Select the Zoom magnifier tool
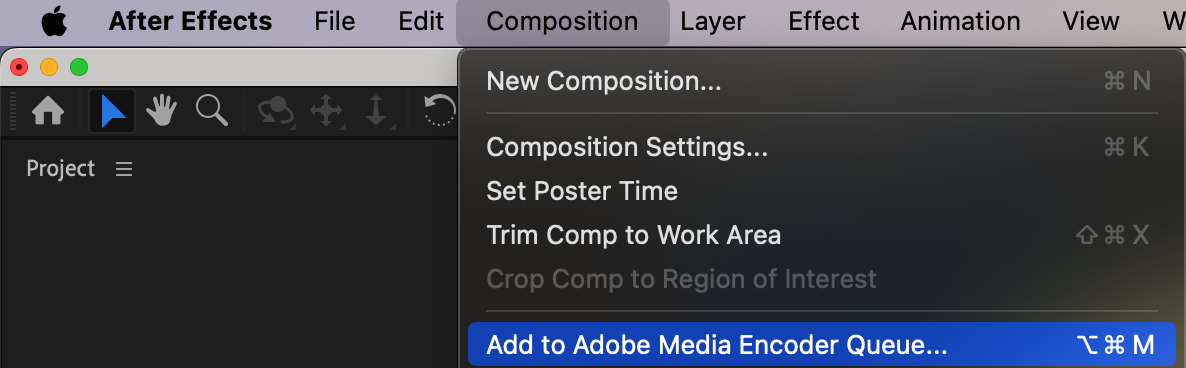The width and height of the screenshot is (1186, 368). point(211,110)
